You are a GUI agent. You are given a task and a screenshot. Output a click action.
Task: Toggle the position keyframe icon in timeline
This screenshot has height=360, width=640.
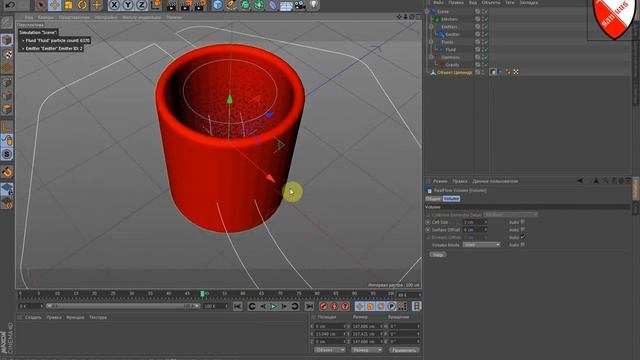(x=360, y=306)
